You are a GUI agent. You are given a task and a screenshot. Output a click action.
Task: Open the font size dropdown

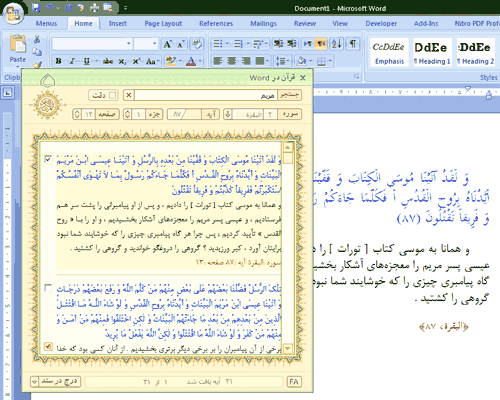154,44
